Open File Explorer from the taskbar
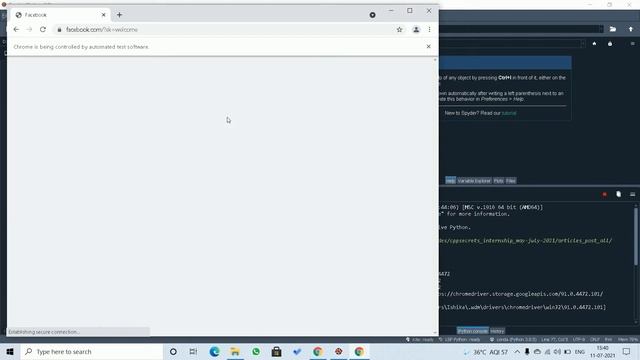The height and width of the screenshot is (360, 640). (235, 351)
